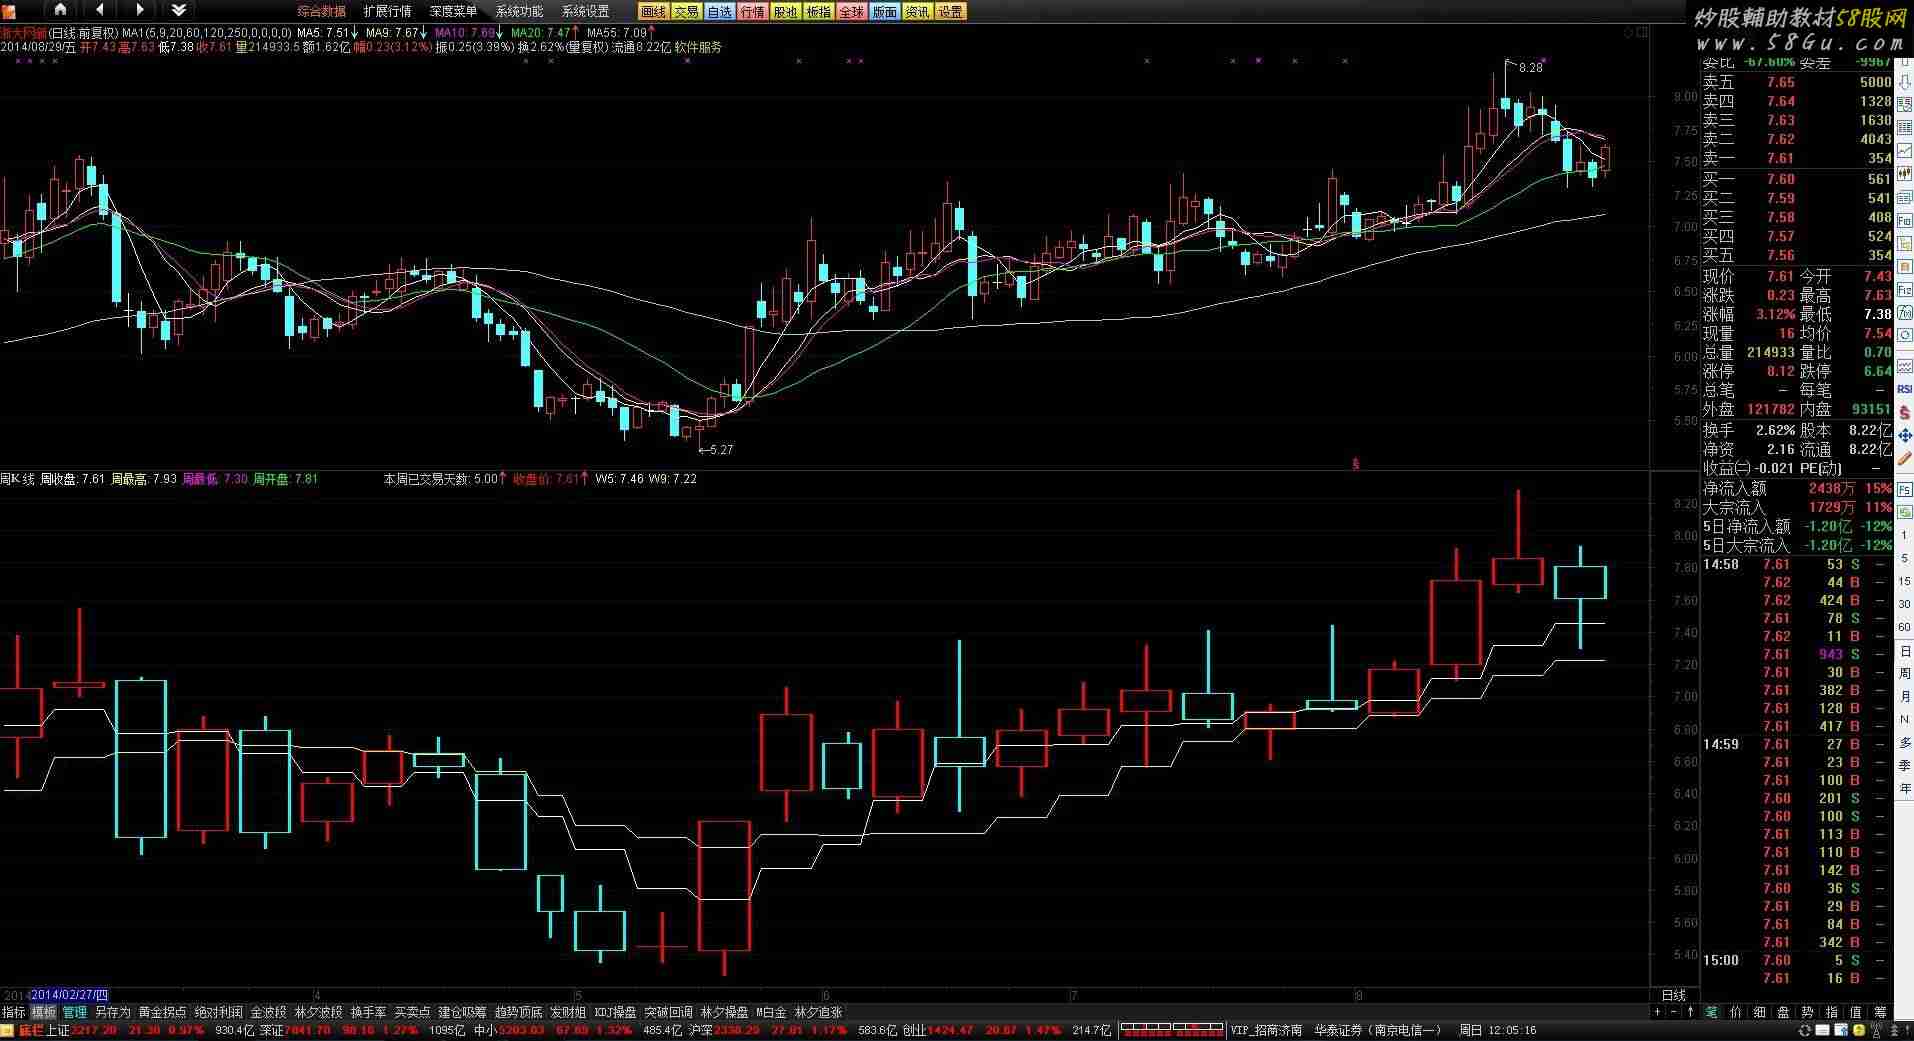Open the 扩展行情 menu

click(x=387, y=11)
